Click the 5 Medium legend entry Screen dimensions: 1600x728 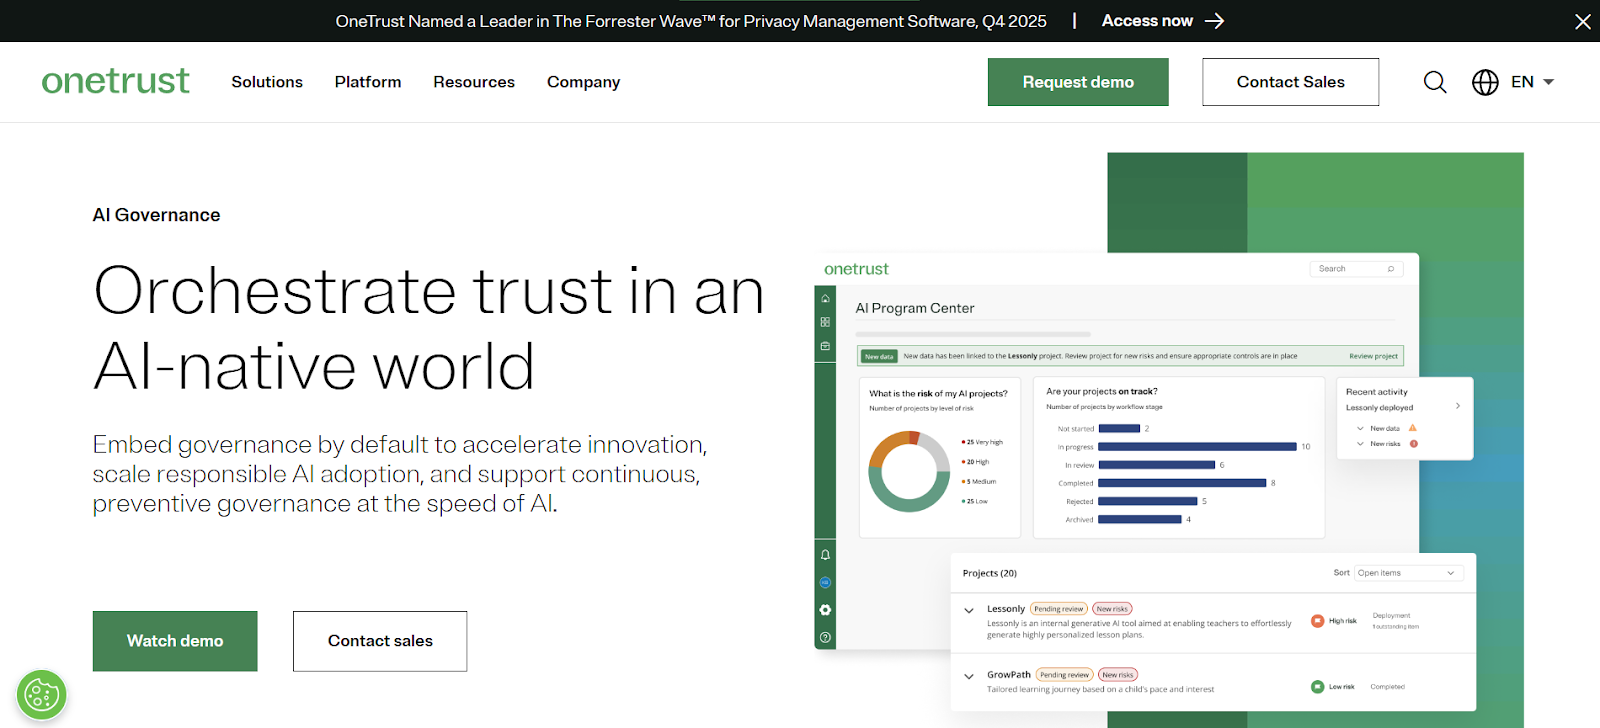tap(979, 482)
